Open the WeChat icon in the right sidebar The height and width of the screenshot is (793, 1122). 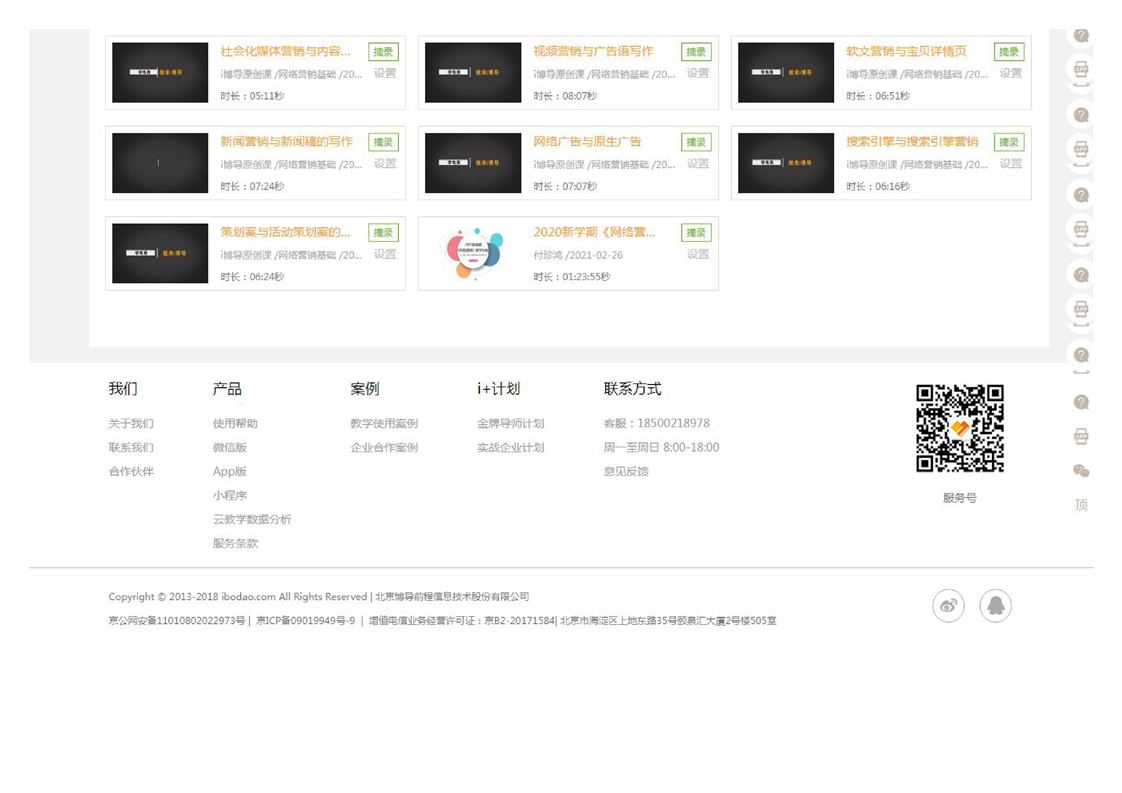click(x=1081, y=471)
